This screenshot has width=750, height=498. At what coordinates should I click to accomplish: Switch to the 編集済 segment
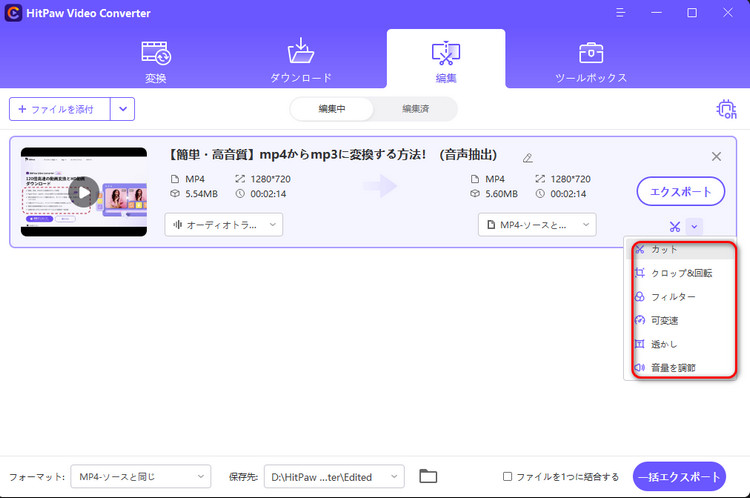[415, 109]
